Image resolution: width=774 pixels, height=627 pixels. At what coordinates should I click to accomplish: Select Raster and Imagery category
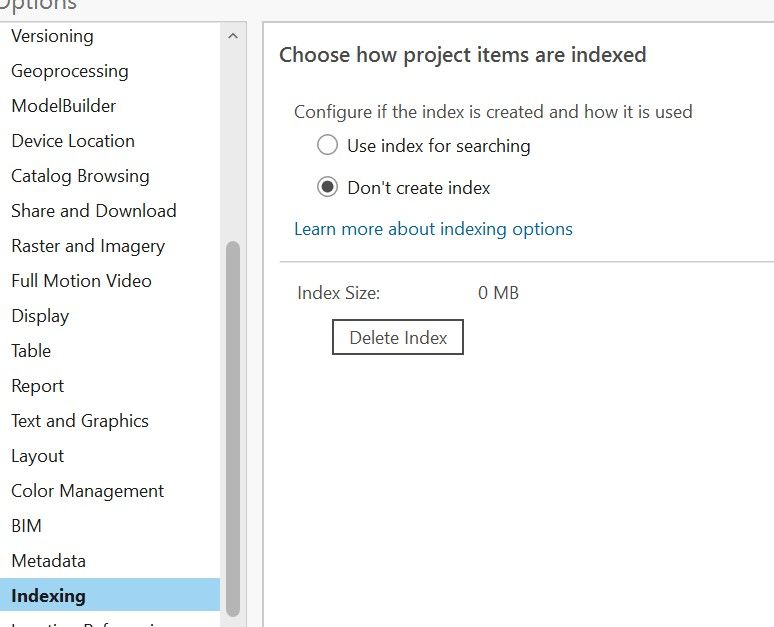click(x=88, y=246)
